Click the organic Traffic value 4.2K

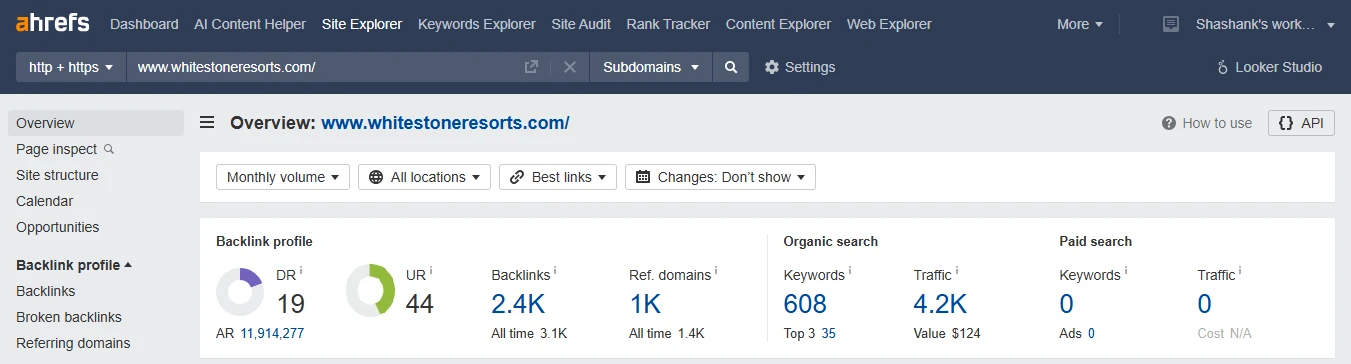(x=940, y=304)
